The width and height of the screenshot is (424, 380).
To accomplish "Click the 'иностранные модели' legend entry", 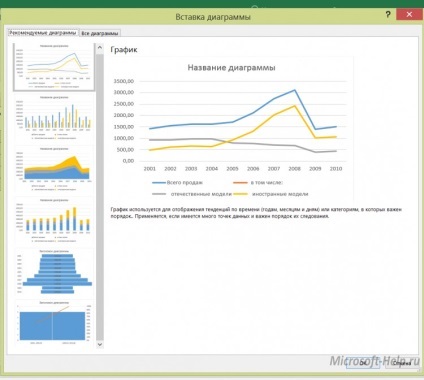I will [x=271, y=194].
